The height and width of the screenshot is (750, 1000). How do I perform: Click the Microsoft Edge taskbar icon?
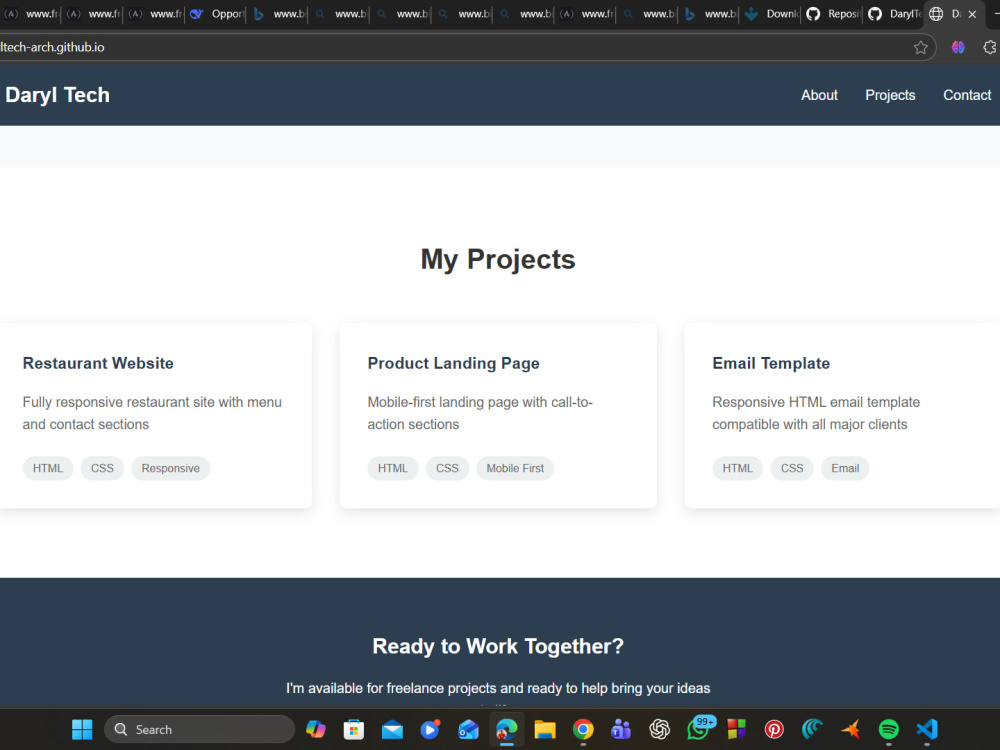pos(506,729)
